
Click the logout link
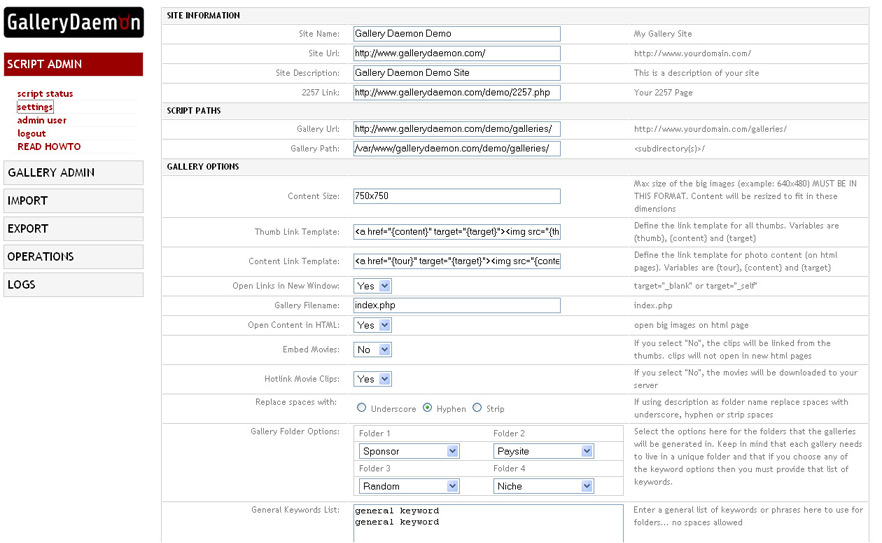click(x=32, y=133)
